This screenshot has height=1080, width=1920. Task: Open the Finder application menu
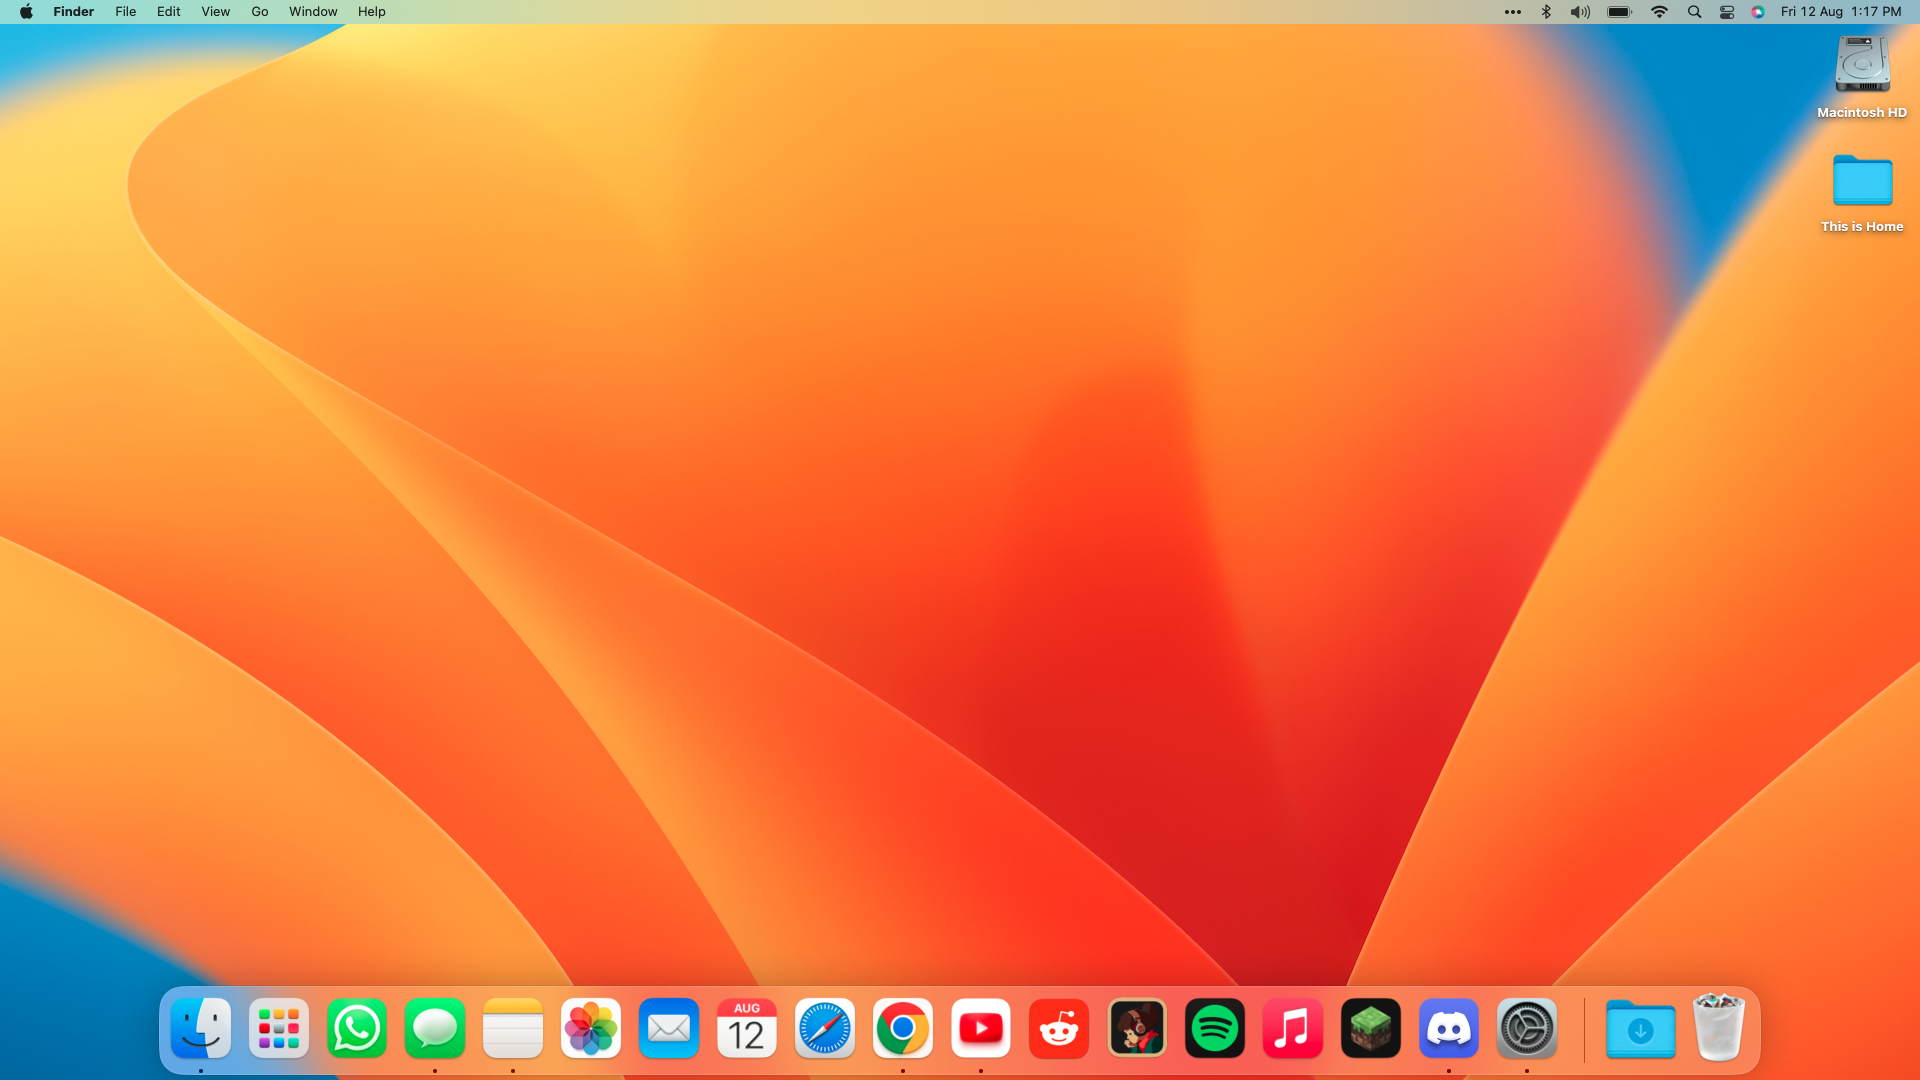(x=74, y=12)
